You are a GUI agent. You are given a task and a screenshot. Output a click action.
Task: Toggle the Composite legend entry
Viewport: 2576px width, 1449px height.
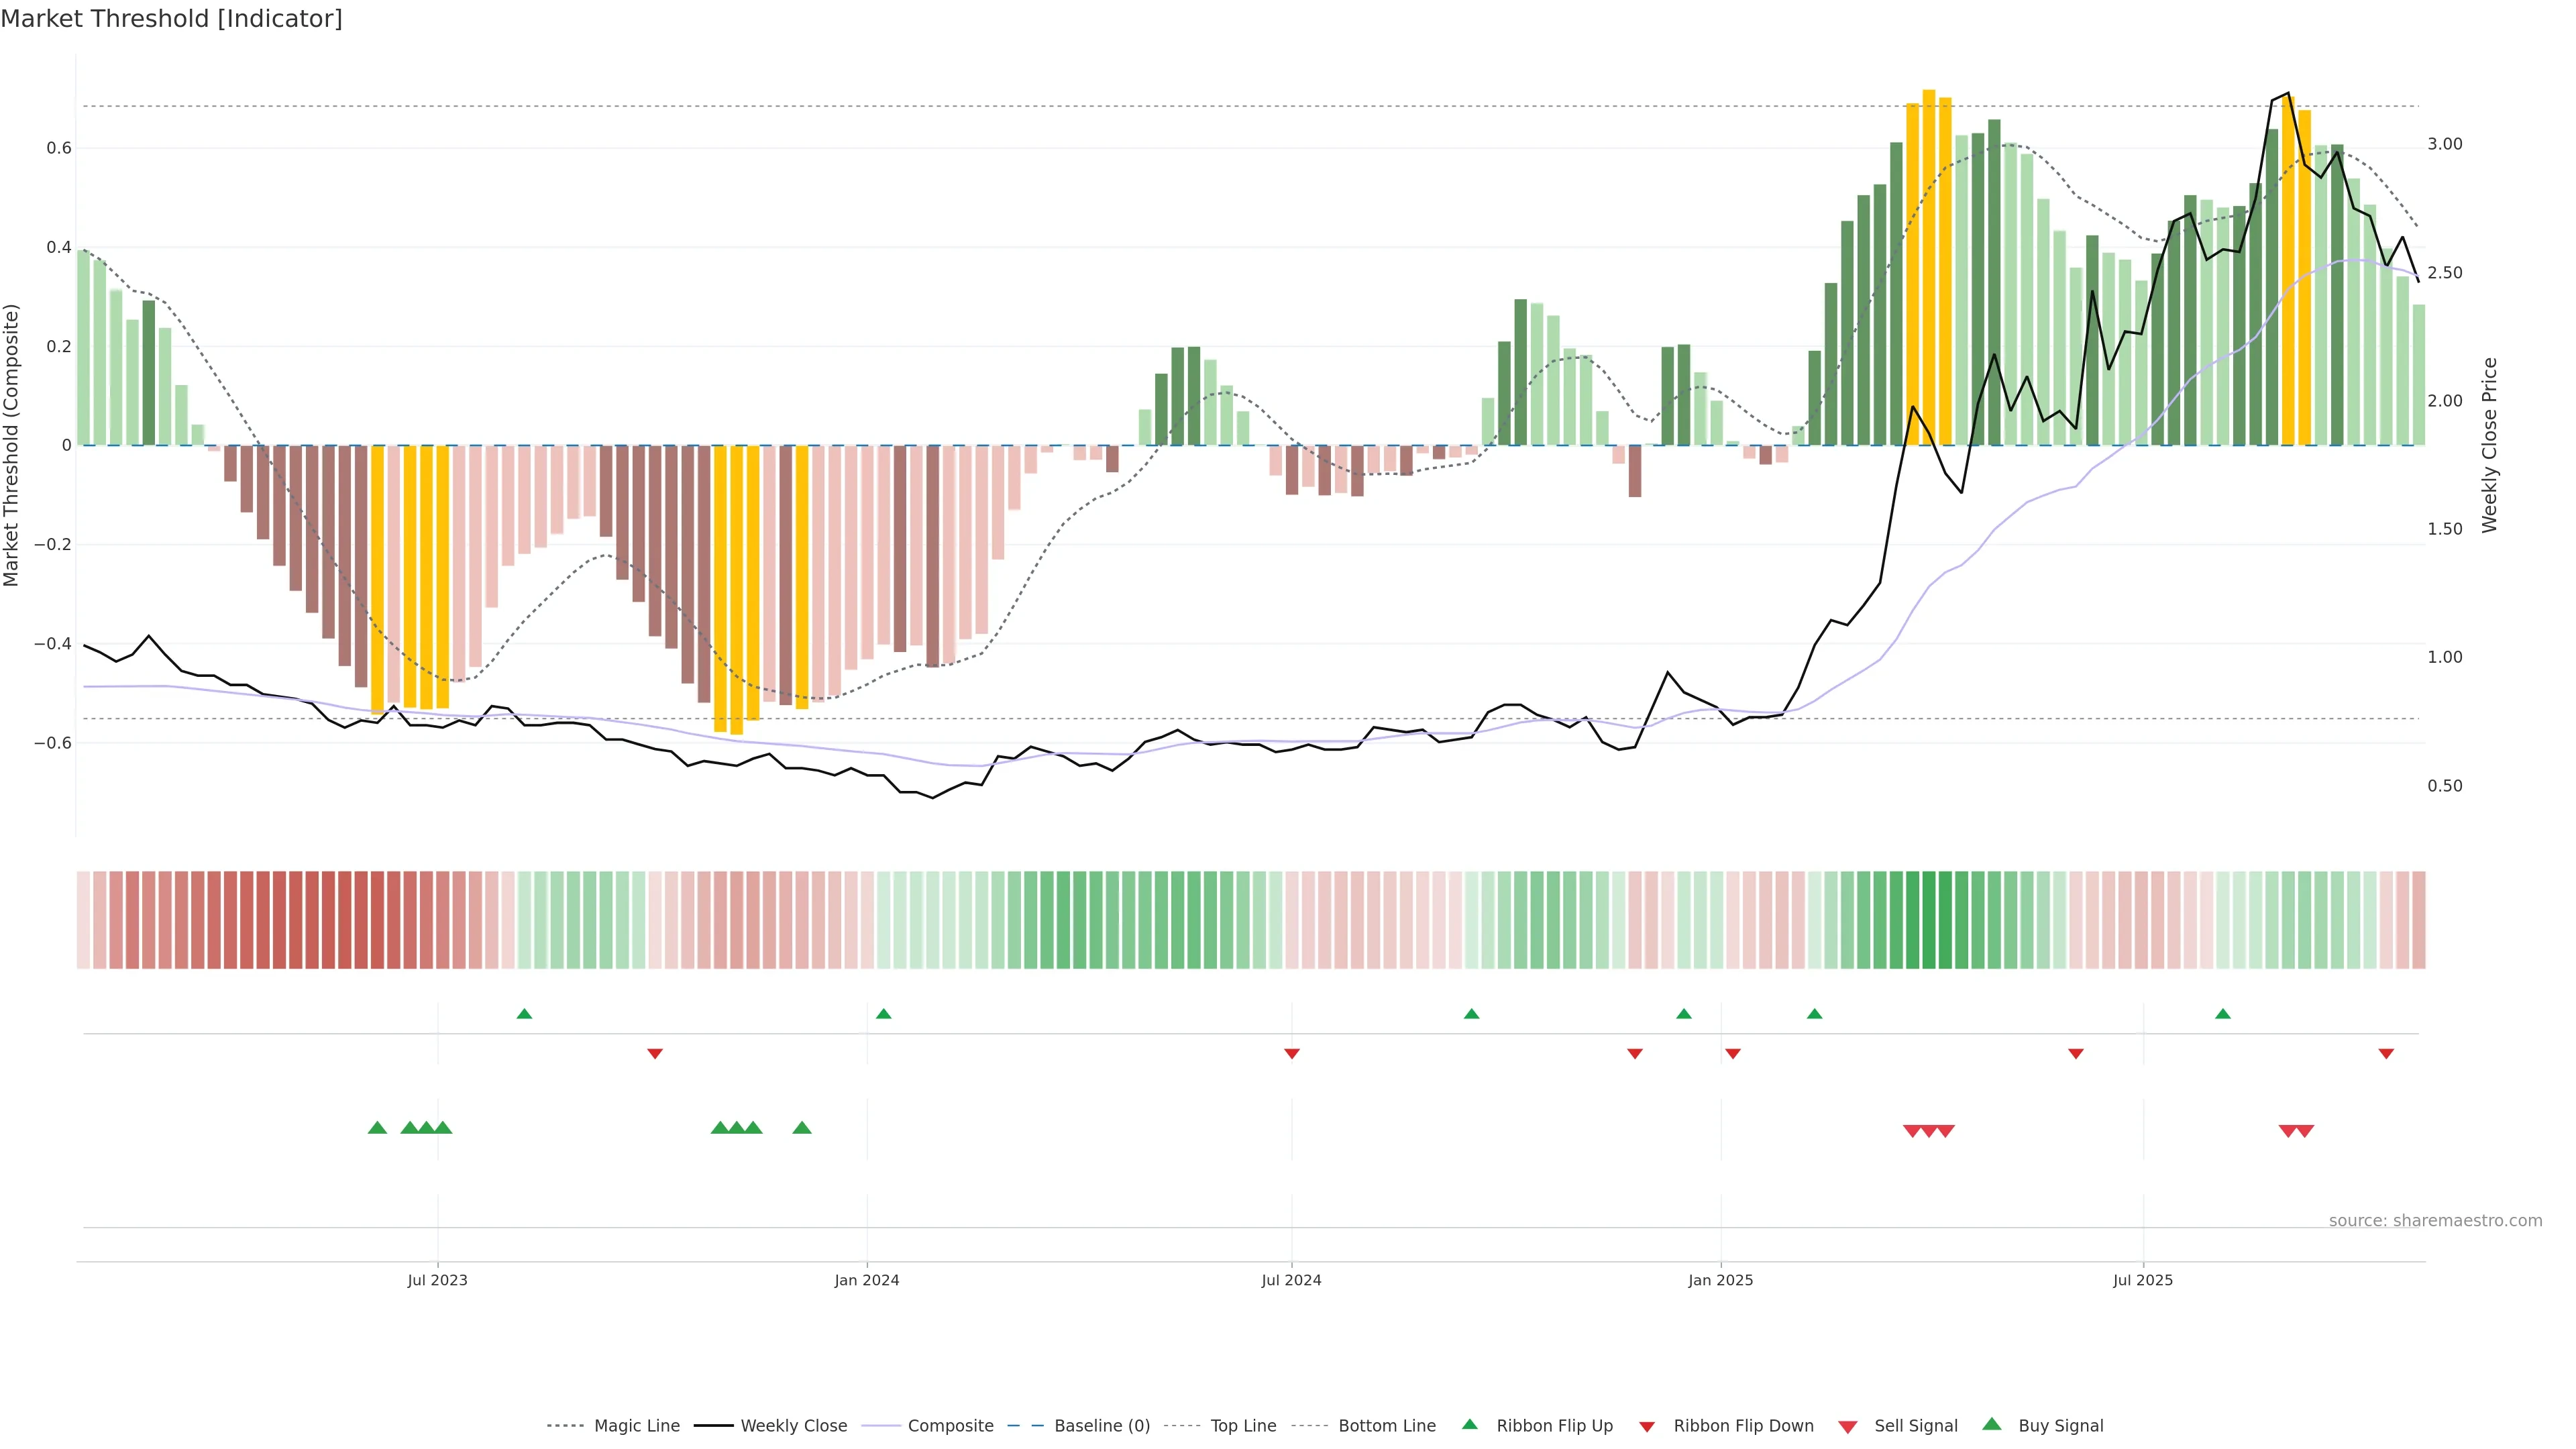click(x=950, y=1426)
